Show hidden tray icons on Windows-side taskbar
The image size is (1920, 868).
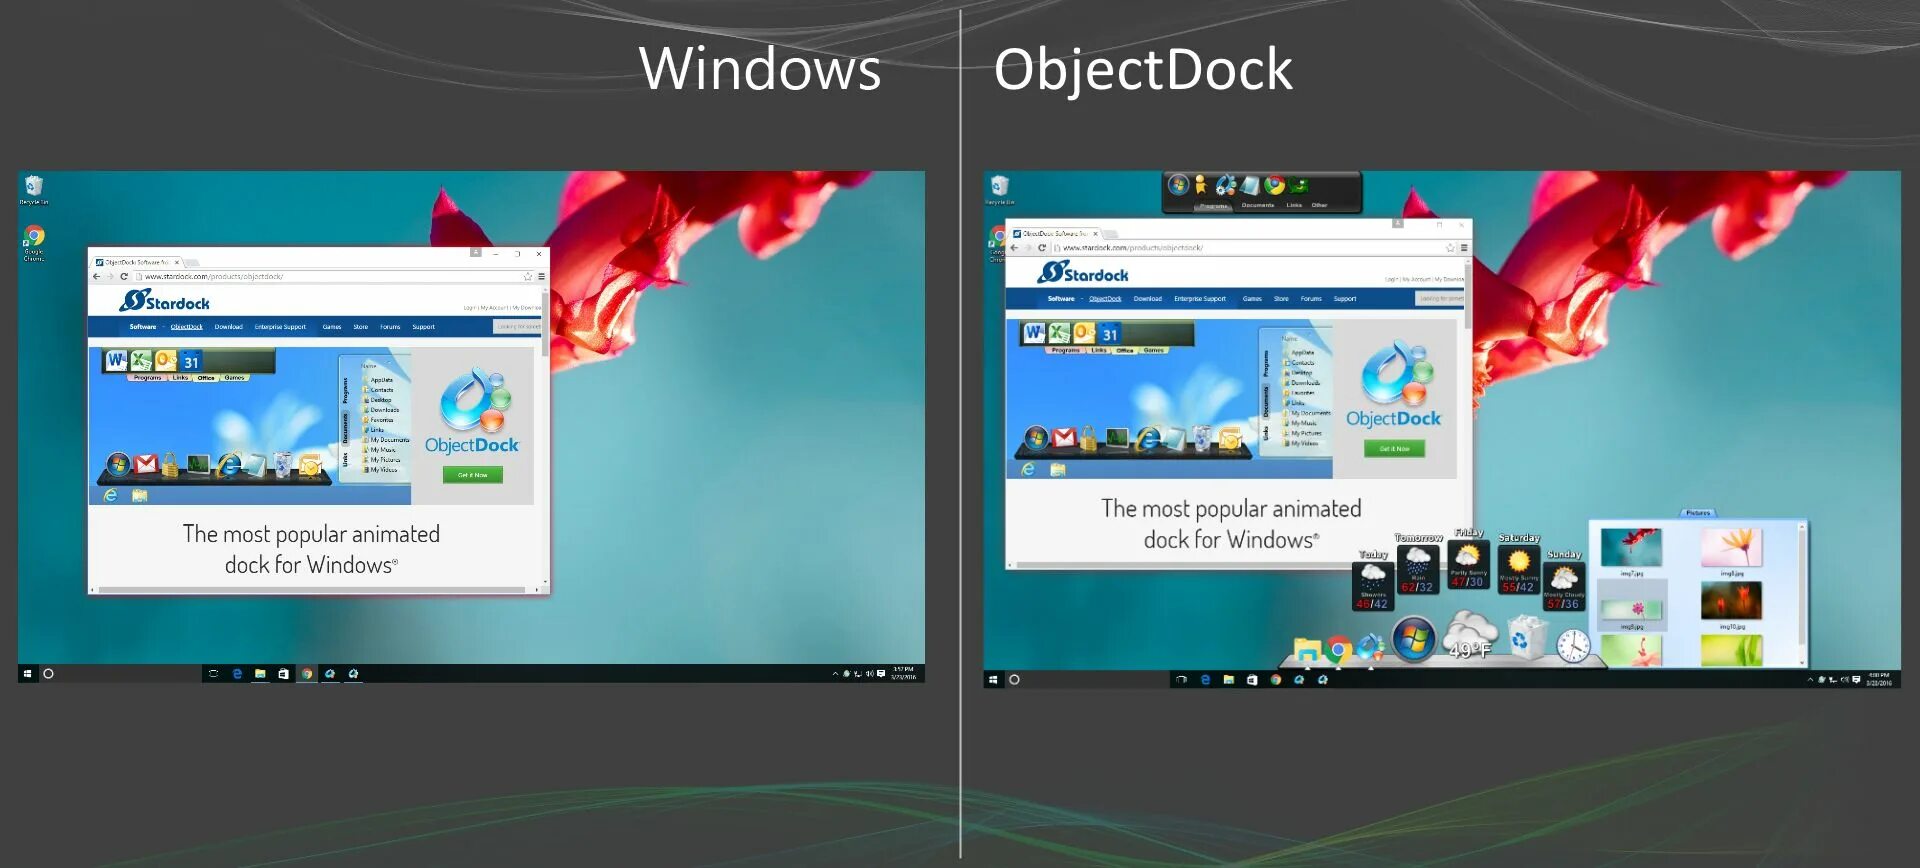point(835,674)
